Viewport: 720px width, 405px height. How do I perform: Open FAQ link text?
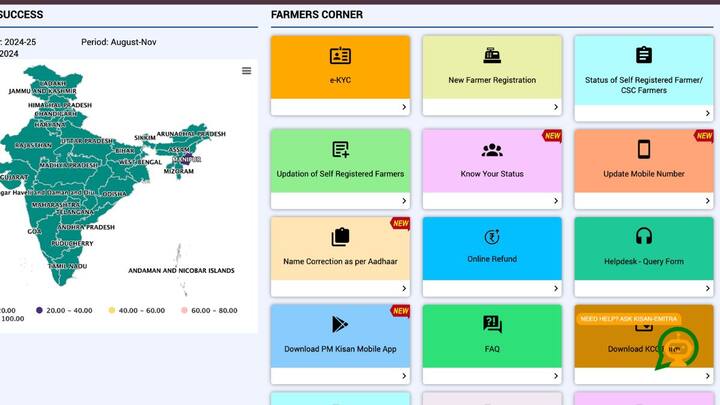click(x=492, y=349)
